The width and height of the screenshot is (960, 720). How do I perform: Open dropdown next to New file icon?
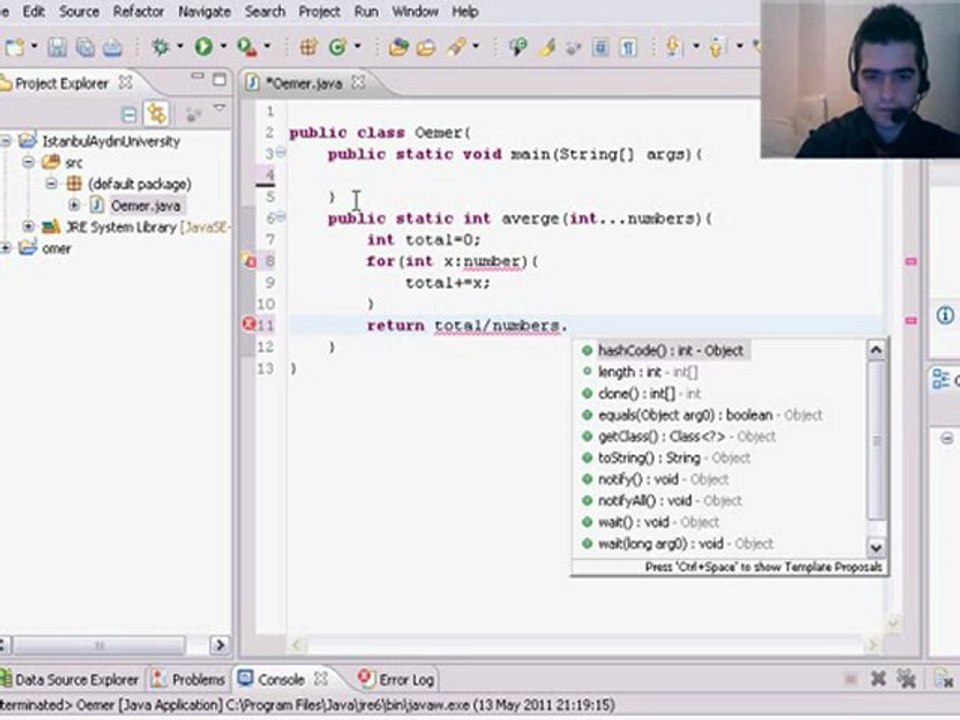point(34,47)
